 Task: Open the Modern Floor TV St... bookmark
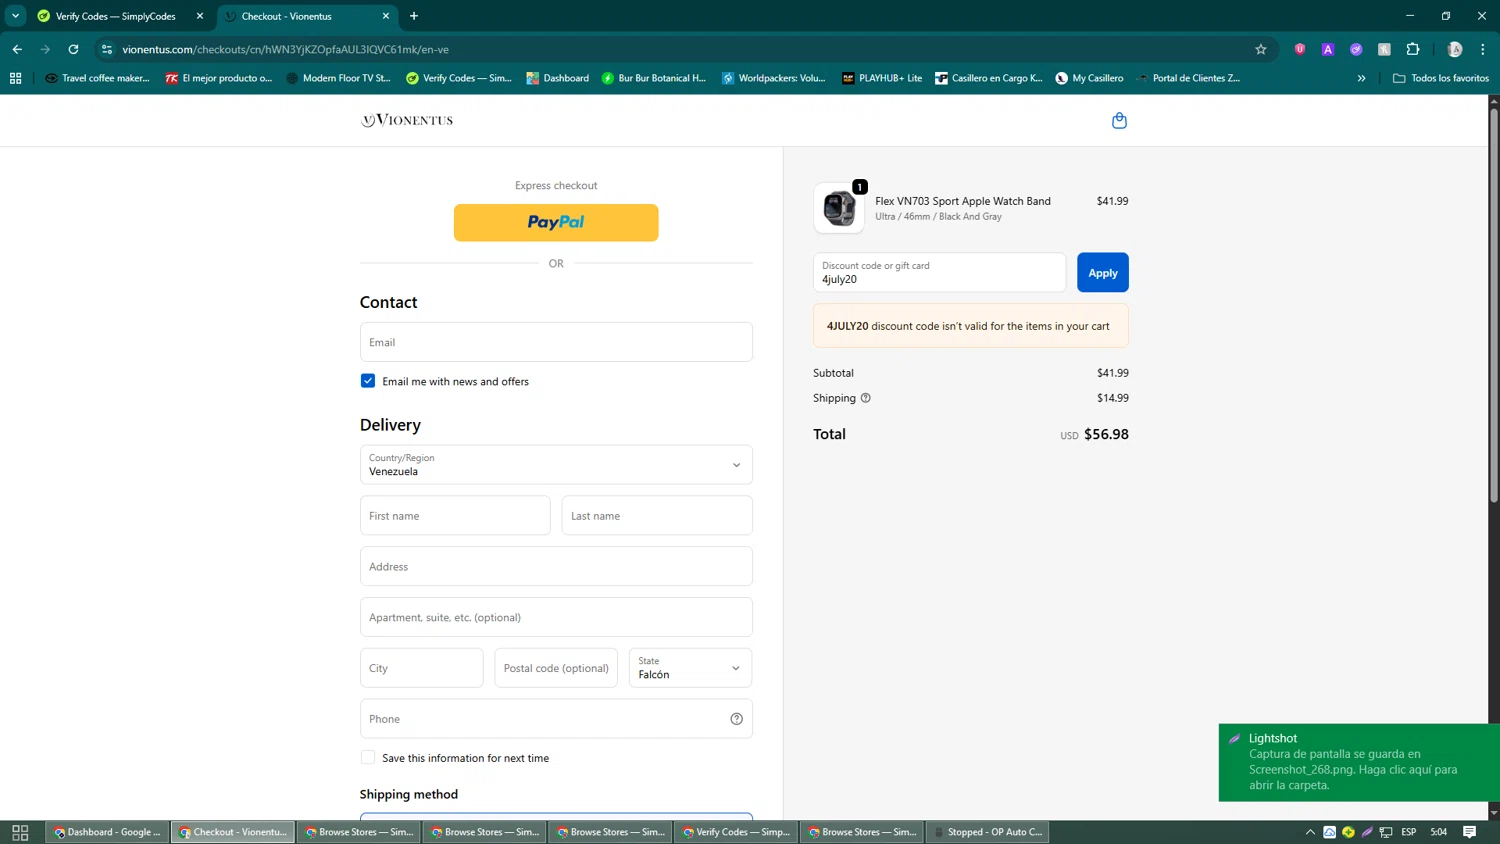click(338, 78)
